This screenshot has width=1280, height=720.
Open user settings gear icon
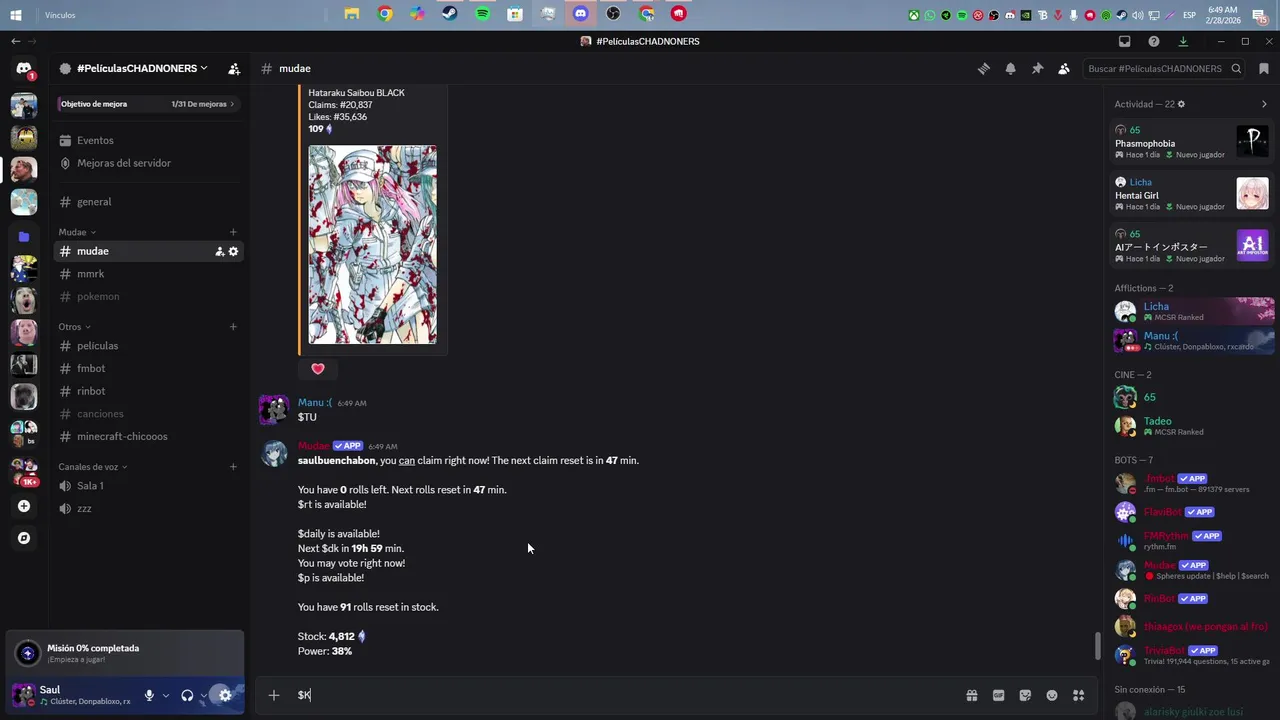click(x=225, y=695)
